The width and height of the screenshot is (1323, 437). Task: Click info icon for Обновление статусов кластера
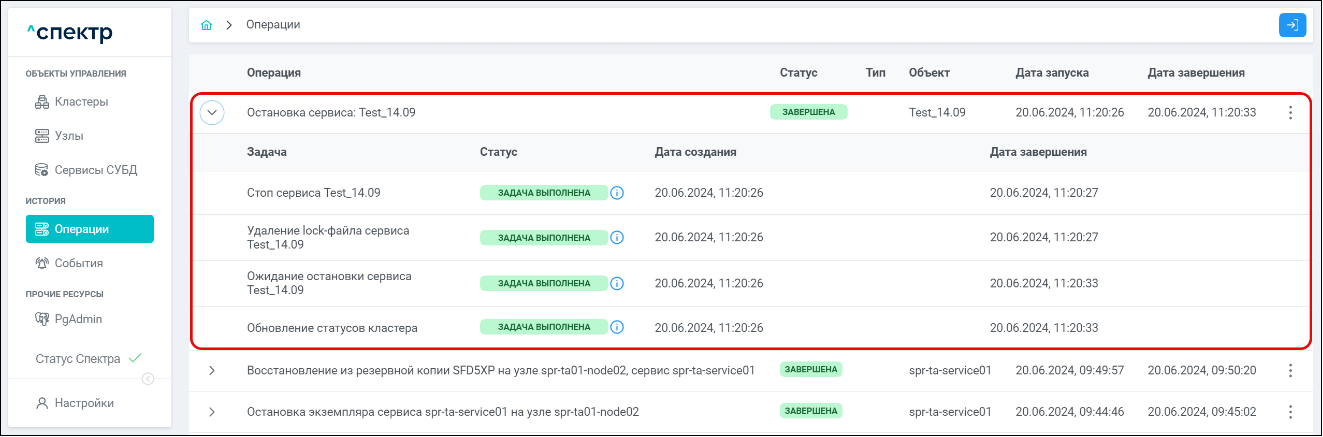point(617,327)
